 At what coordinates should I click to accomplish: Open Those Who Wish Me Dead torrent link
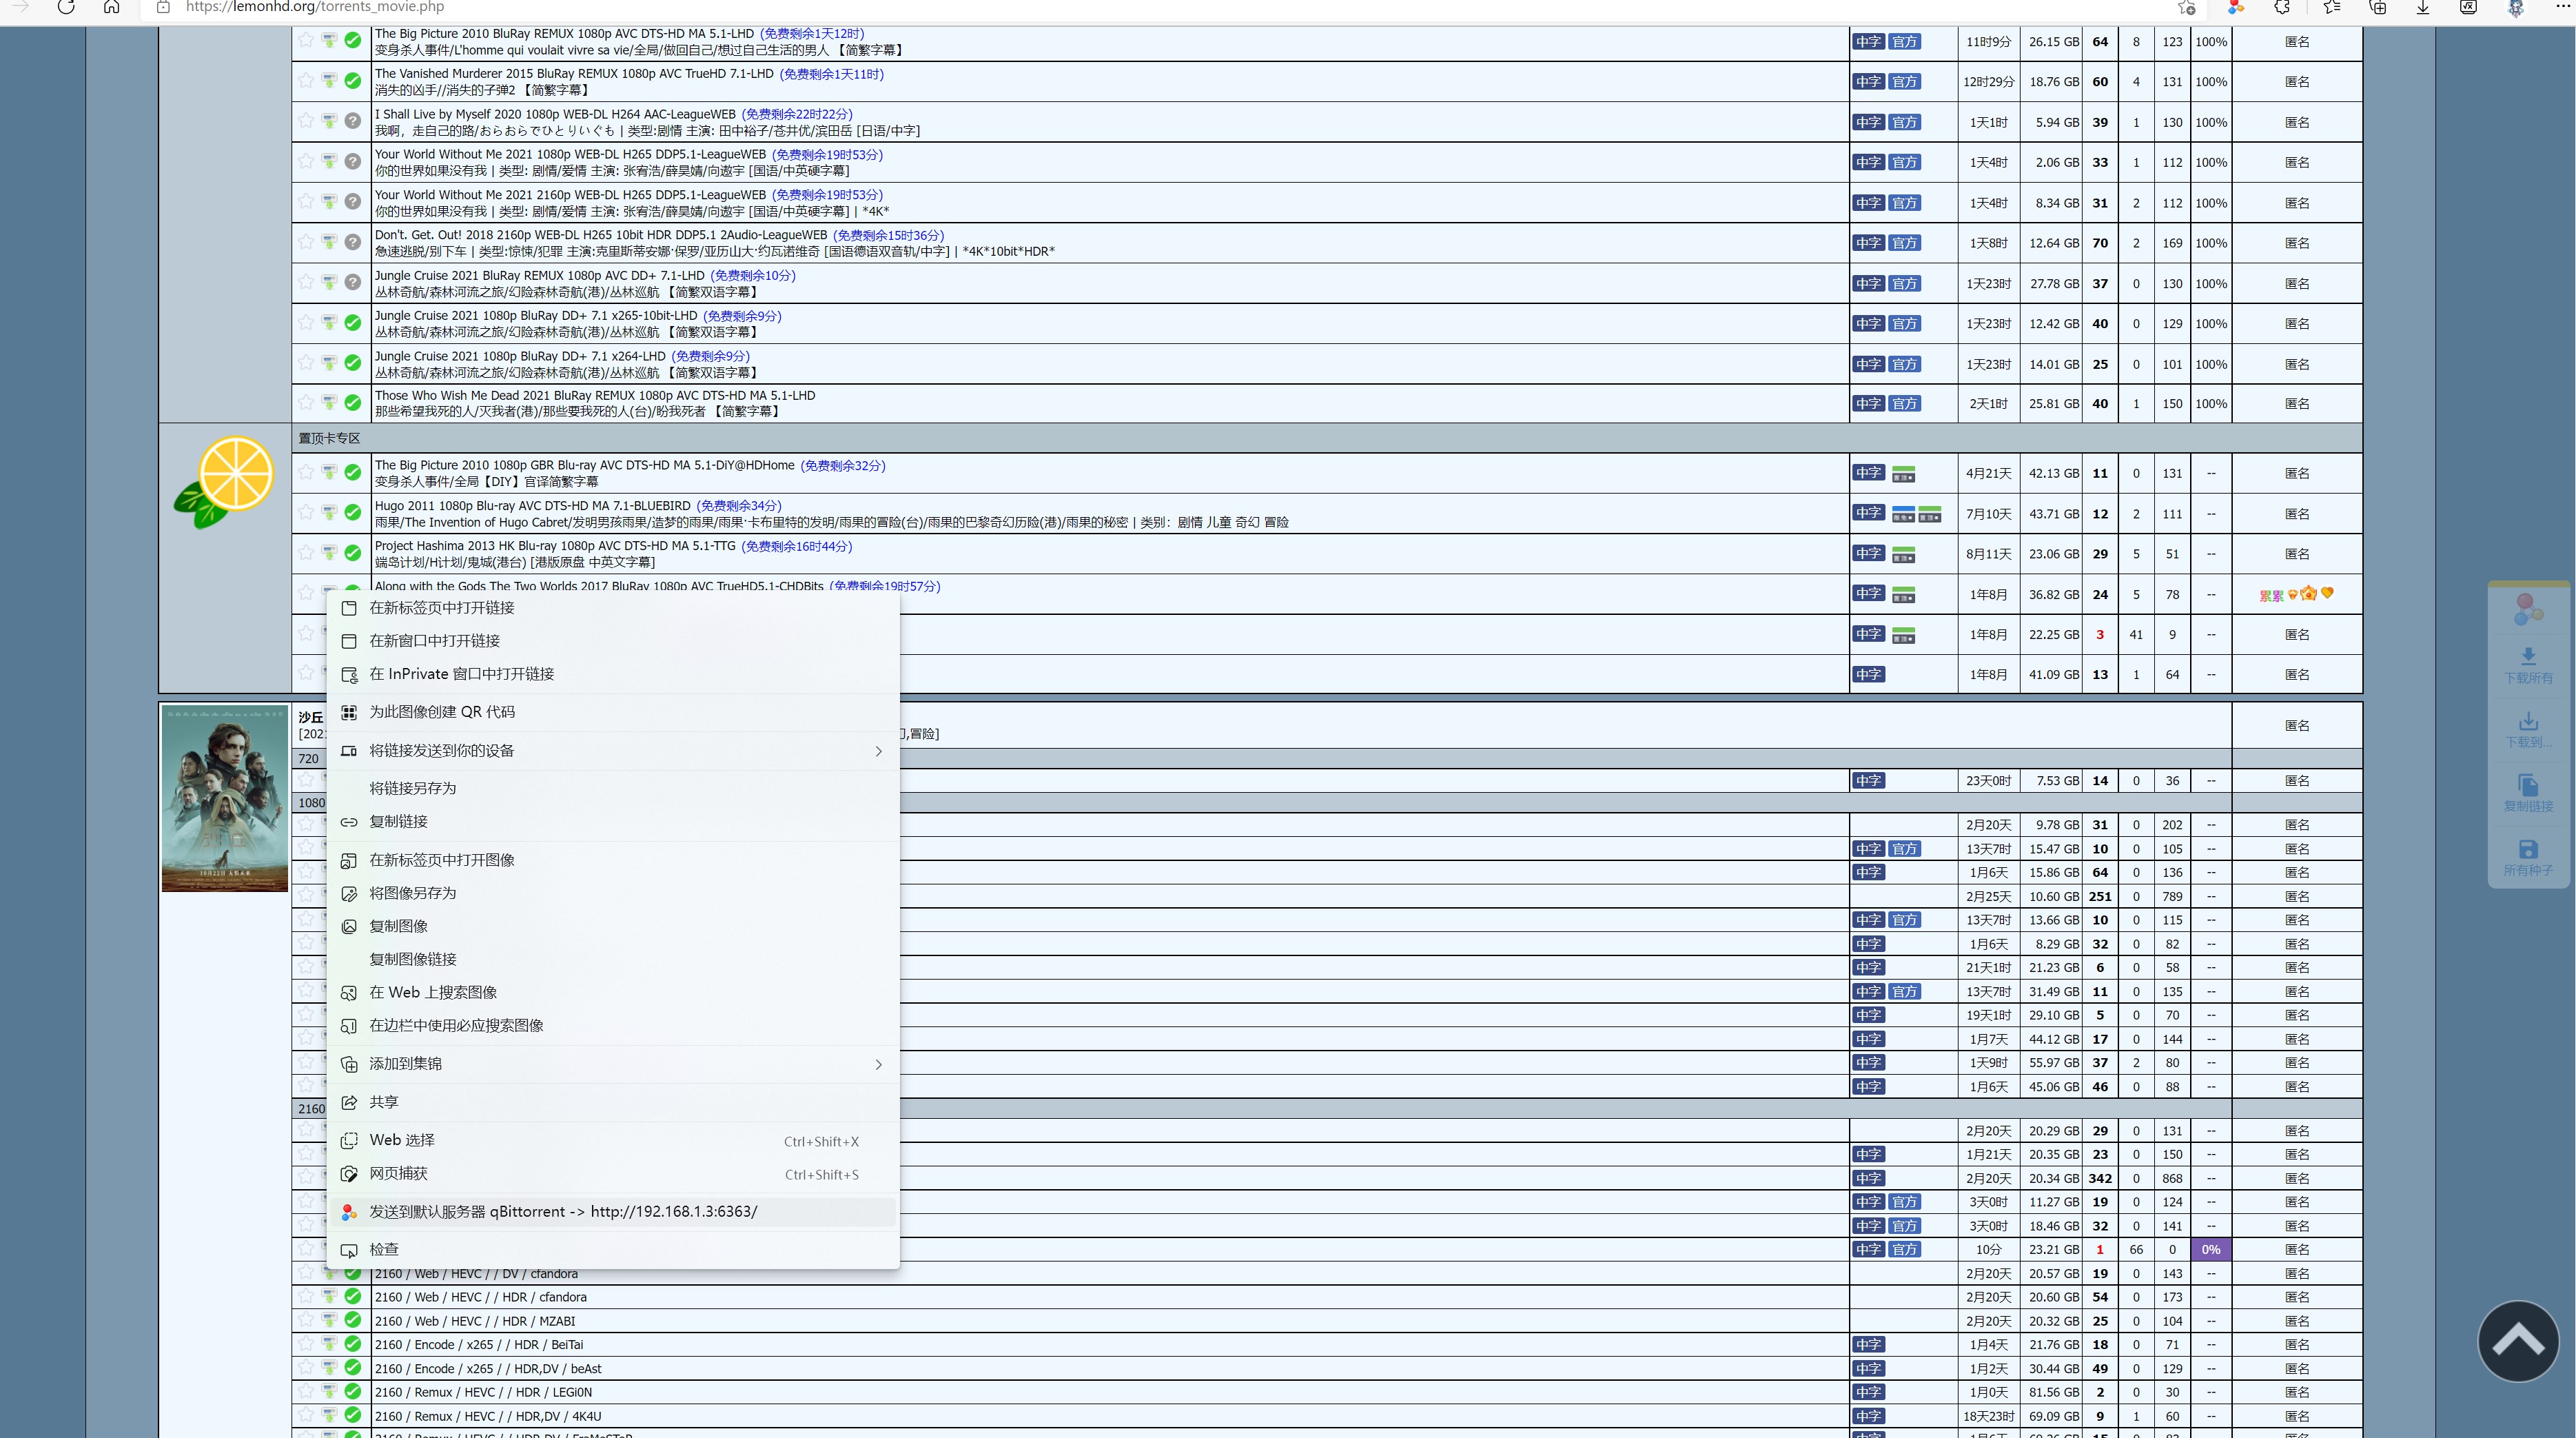[x=594, y=396]
